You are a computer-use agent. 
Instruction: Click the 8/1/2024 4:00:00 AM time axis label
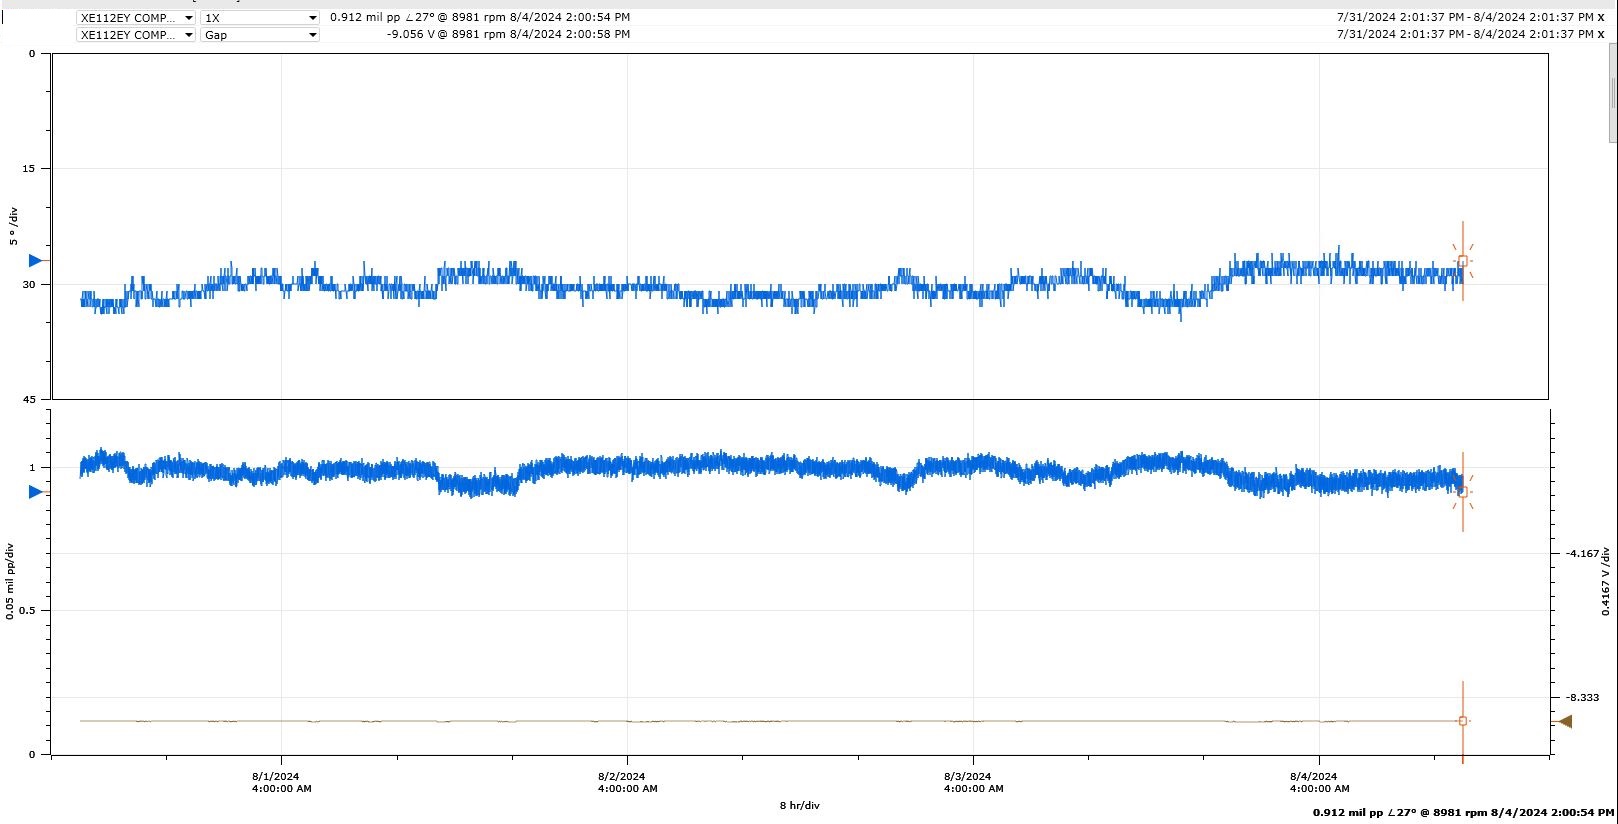(x=281, y=782)
